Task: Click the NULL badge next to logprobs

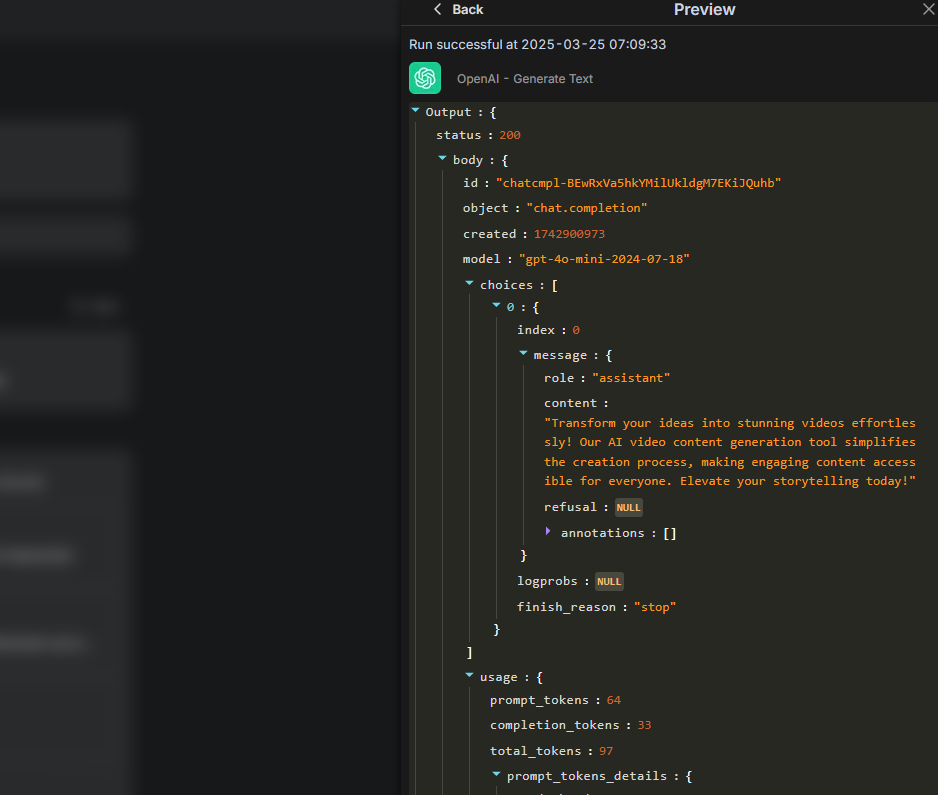Action: click(609, 581)
